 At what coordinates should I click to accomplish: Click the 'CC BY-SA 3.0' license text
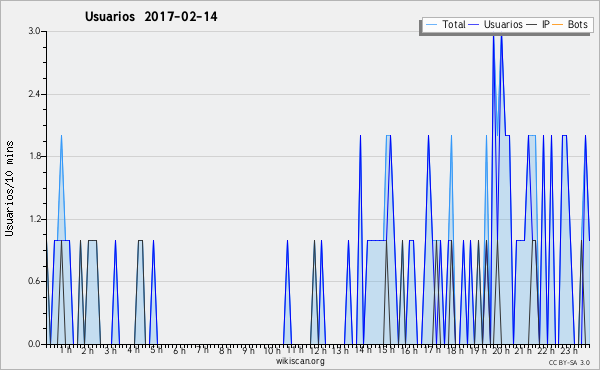(x=569, y=362)
